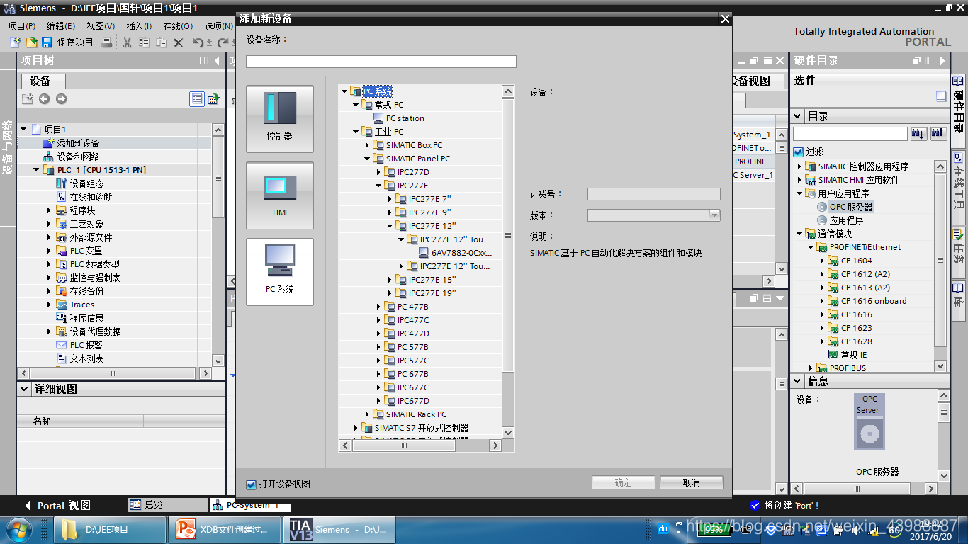Click the New project toolbar icon
Viewport: 968px width, 545px height.
point(16,42)
